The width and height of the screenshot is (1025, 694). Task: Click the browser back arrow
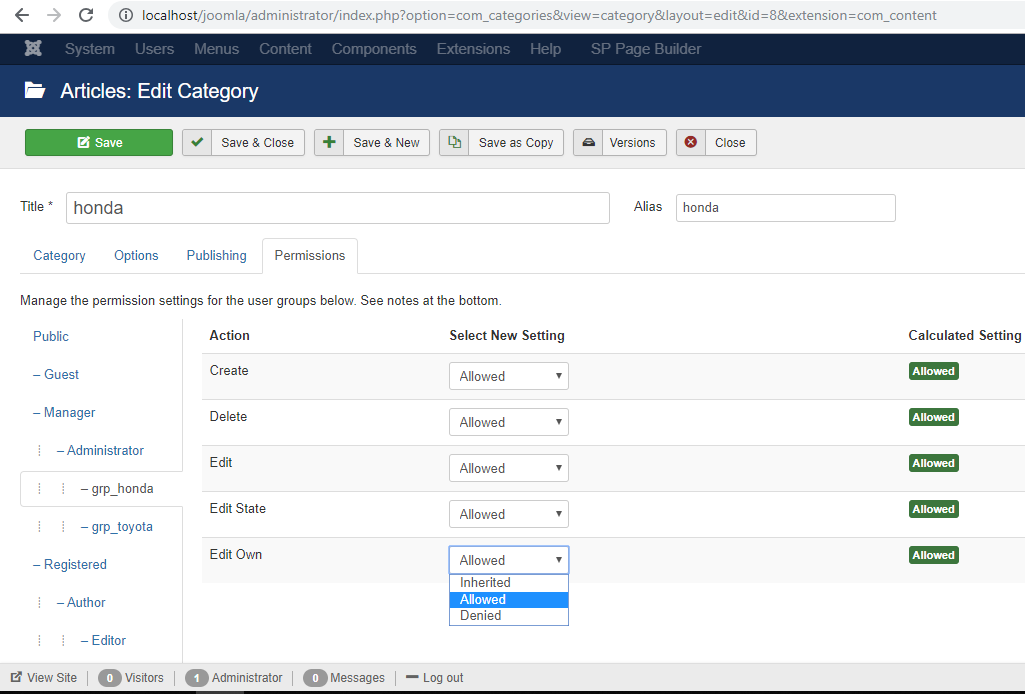(x=22, y=15)
